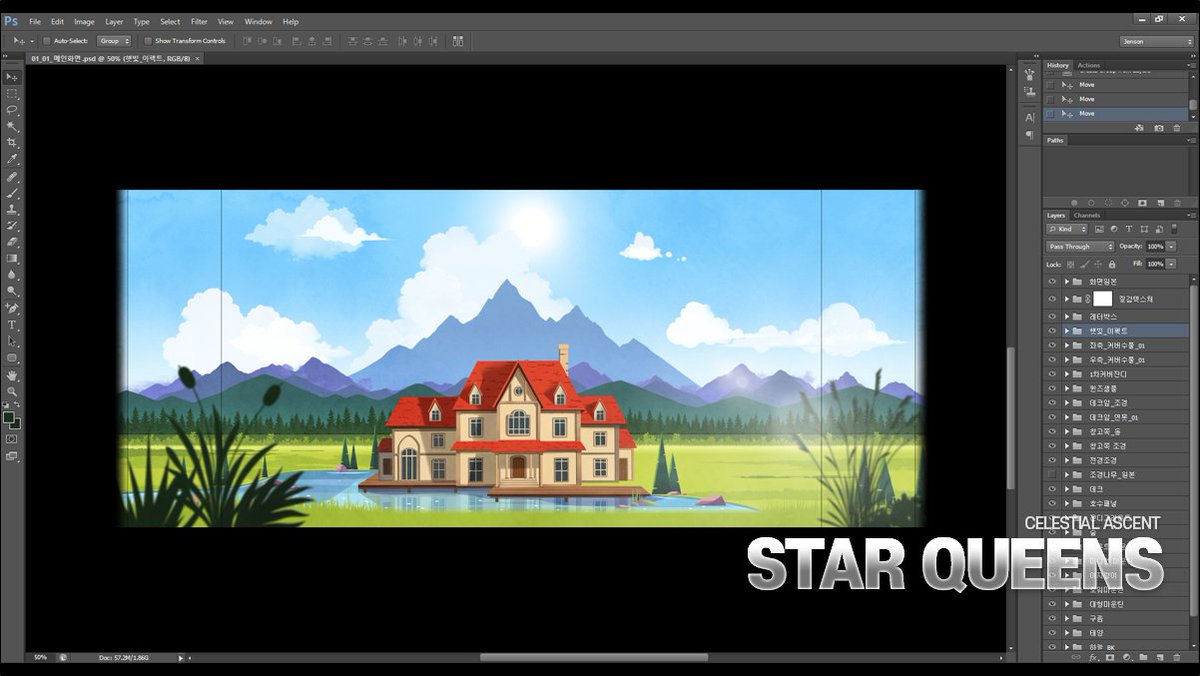The width and height of the screenshot is (1200, 676).
Task: Select the Eyedropper tool
Action: (x=12, y=159)
